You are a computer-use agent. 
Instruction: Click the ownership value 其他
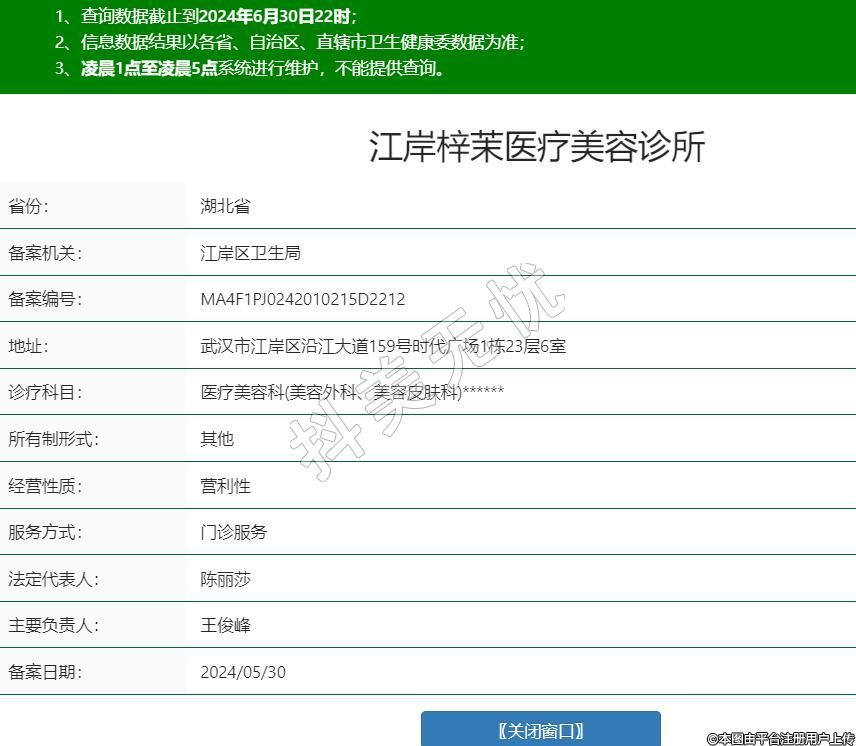[x=217, y=439]
